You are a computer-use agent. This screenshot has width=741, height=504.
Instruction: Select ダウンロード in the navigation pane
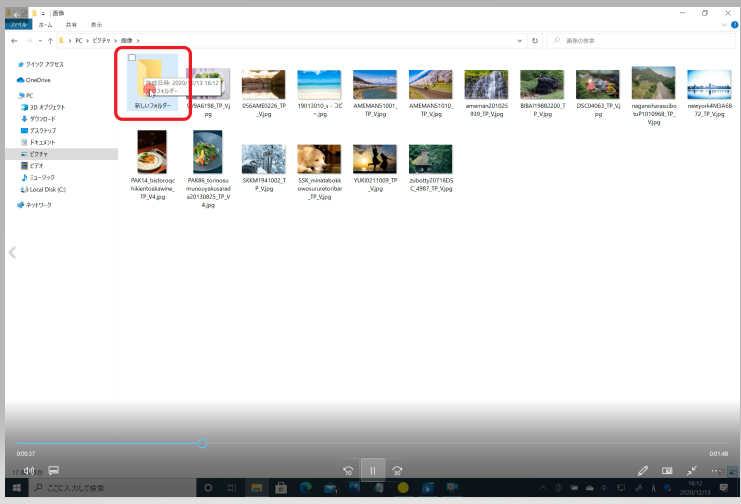pyautogui.click(x=42, y=119)
